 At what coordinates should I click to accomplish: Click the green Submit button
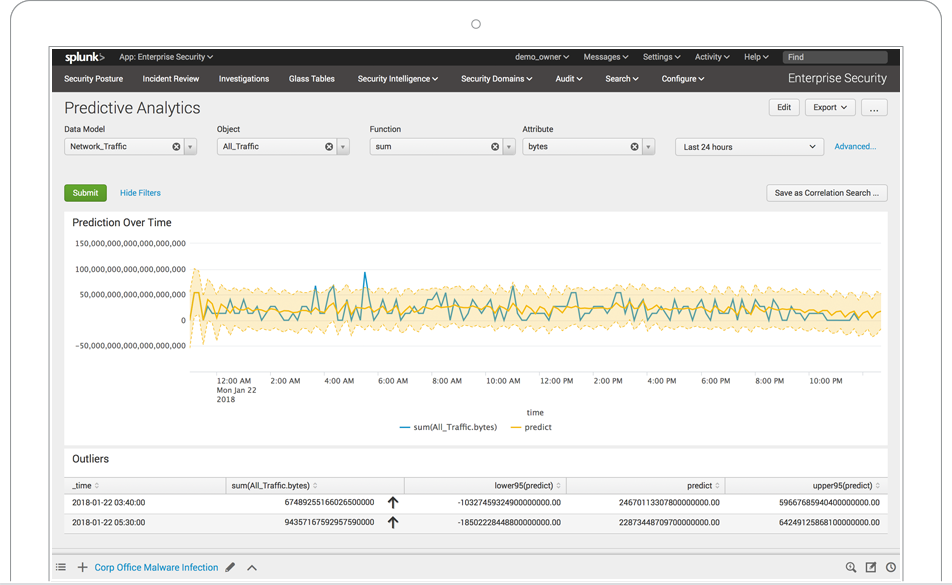tap(86, 193)
